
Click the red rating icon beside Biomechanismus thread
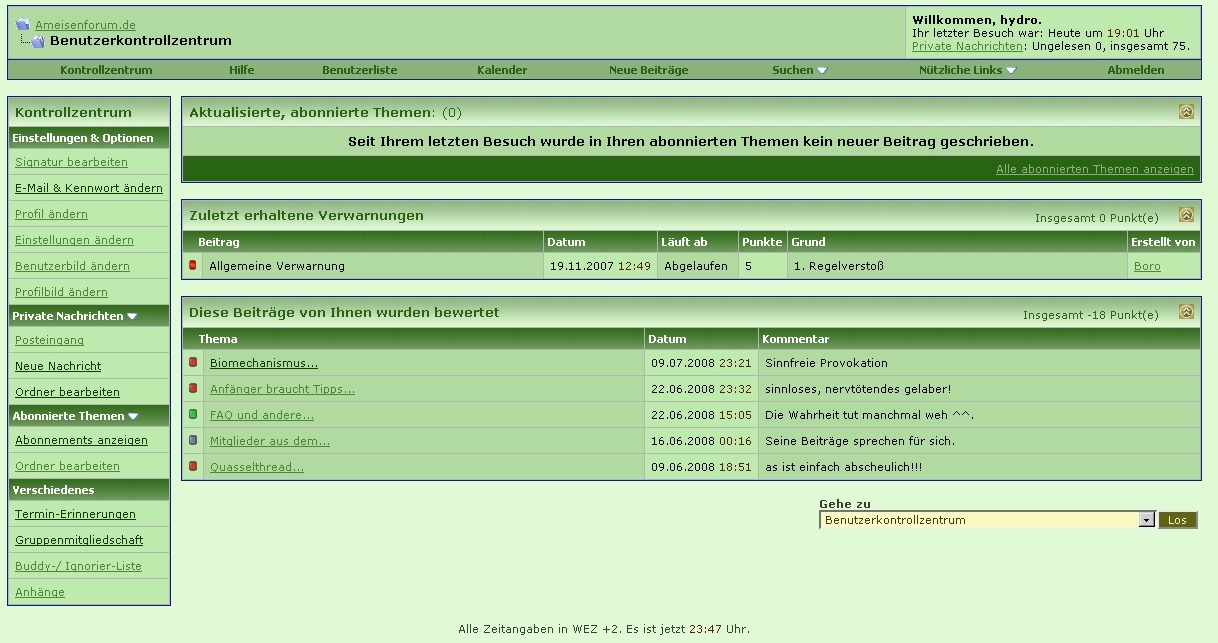click(193, 362)
